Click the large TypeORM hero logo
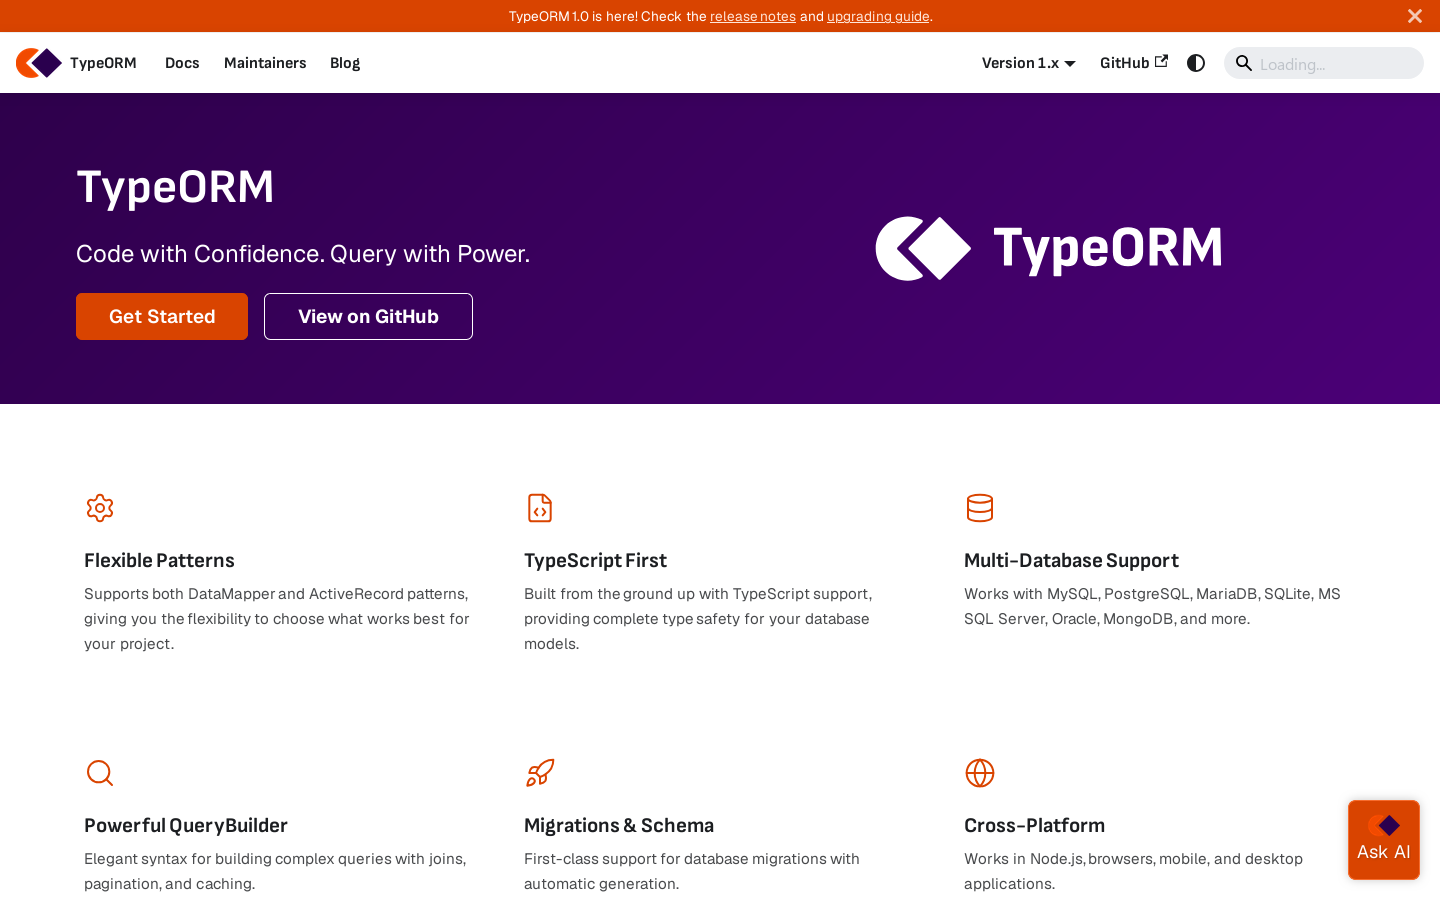This screenshot has width=1440, height=900. pos(1049,248)
